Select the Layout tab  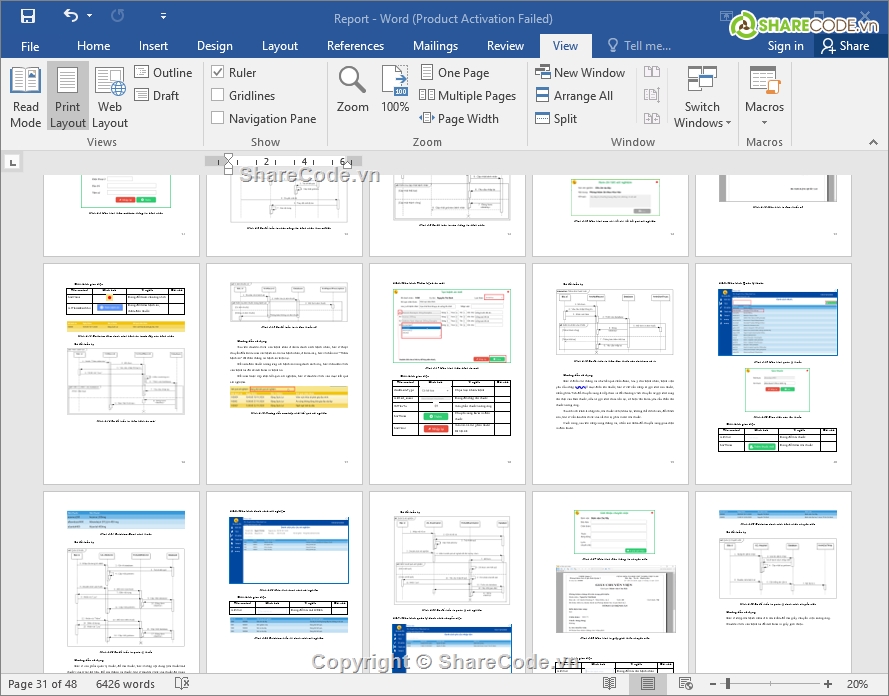[280, 46]
